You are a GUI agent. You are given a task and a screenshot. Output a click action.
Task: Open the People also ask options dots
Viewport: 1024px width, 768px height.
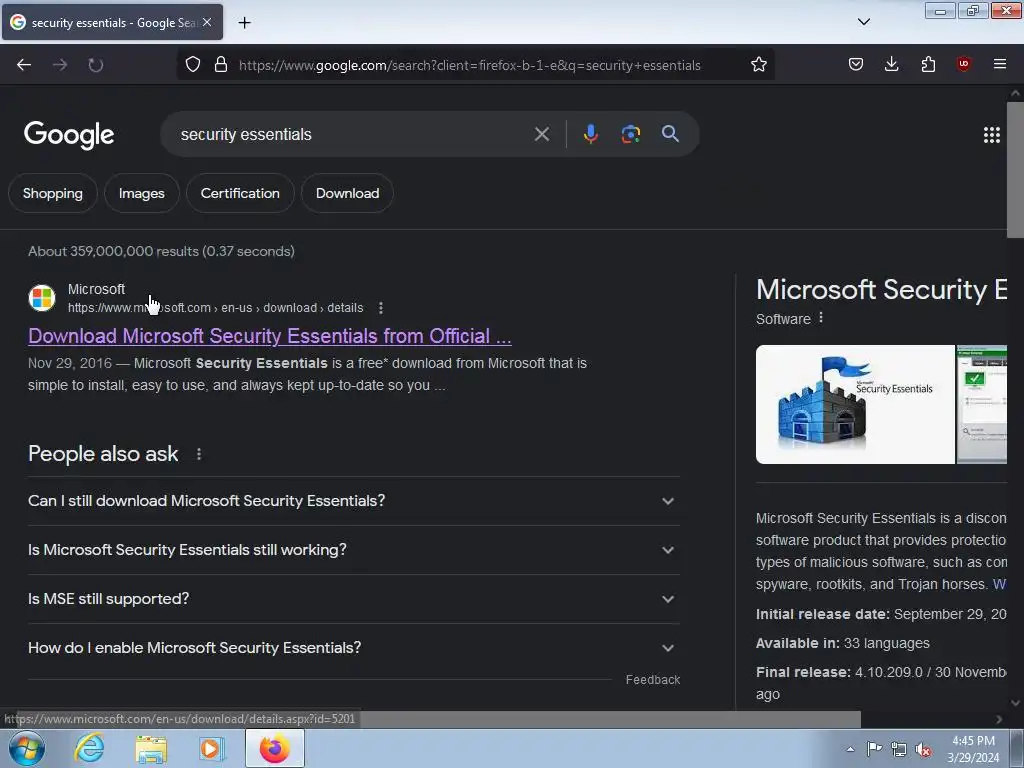point(199,454)
